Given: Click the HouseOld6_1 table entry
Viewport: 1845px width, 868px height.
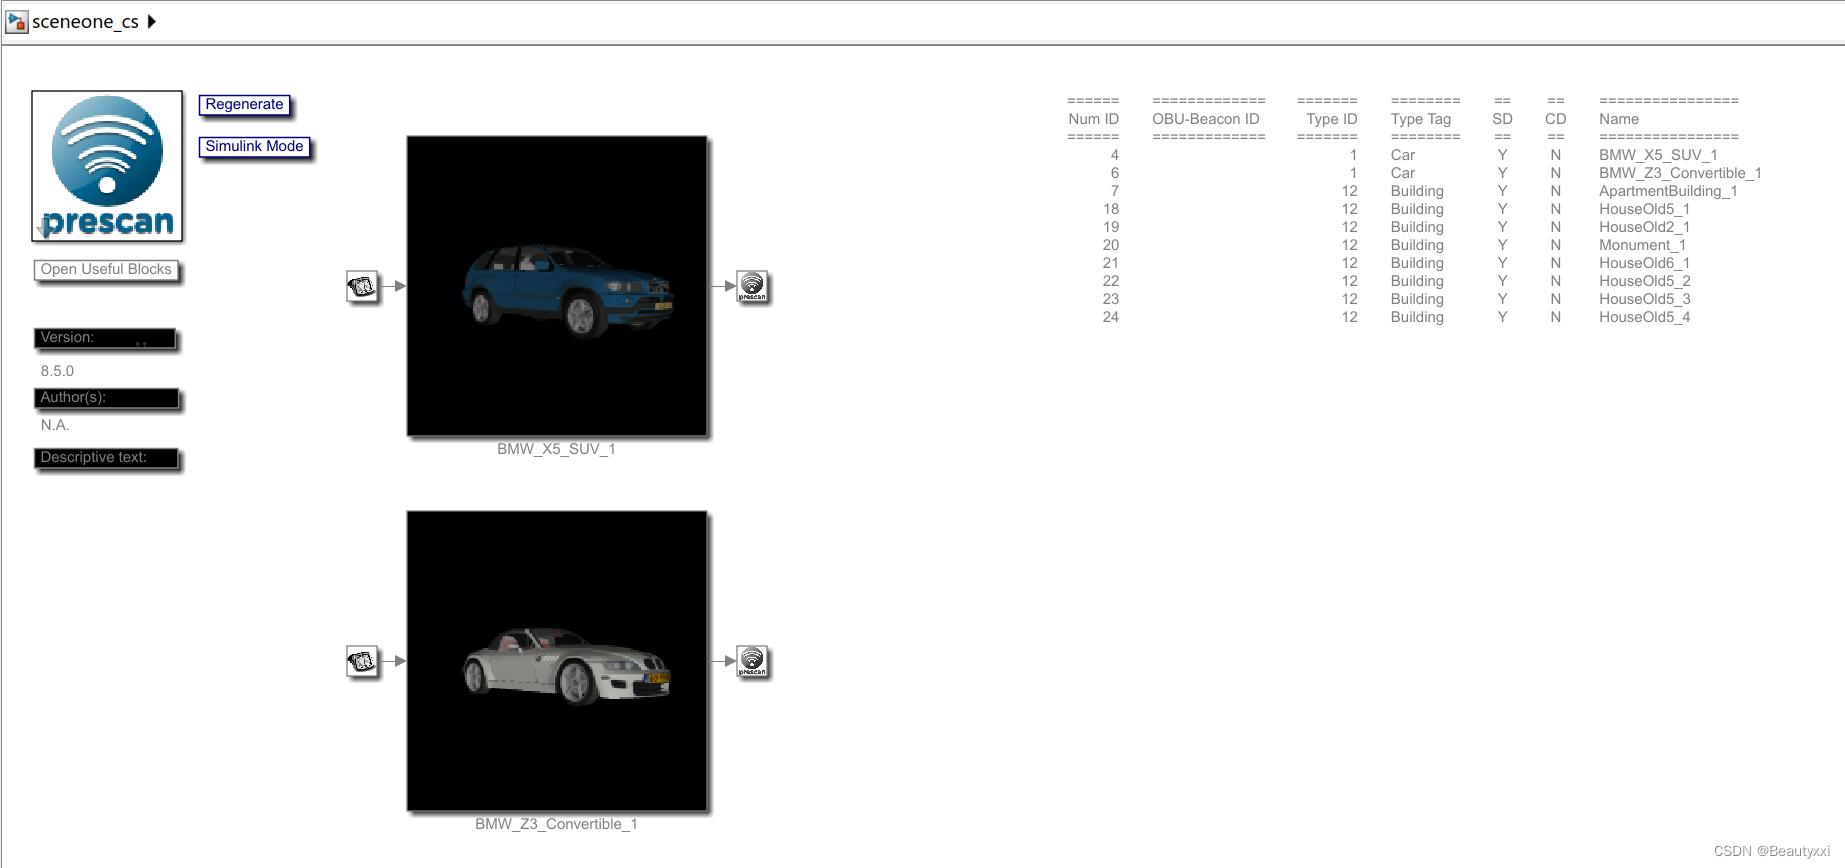Looking at the screenshot, I should pos(1644,263).
